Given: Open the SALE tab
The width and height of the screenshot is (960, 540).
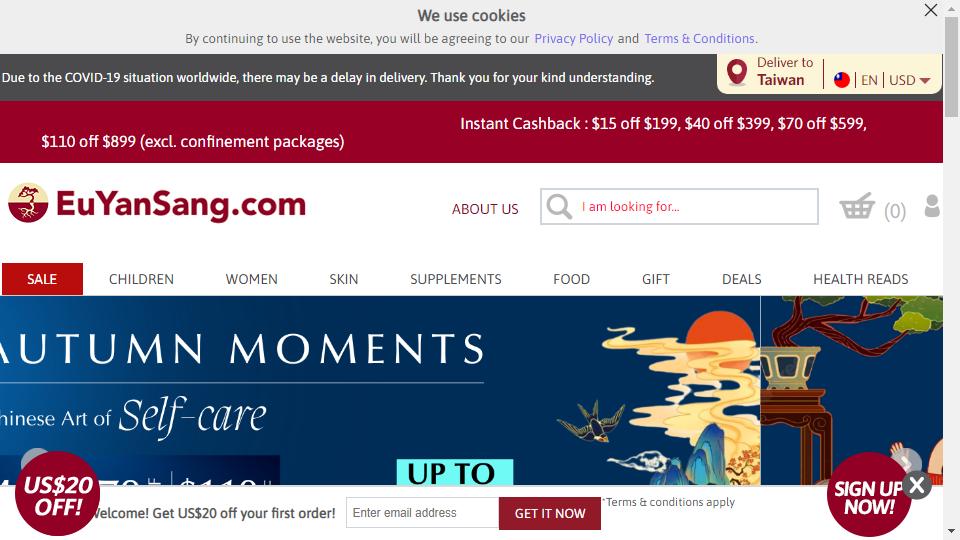Looking at the screenshot, I should tap(42, 279).
